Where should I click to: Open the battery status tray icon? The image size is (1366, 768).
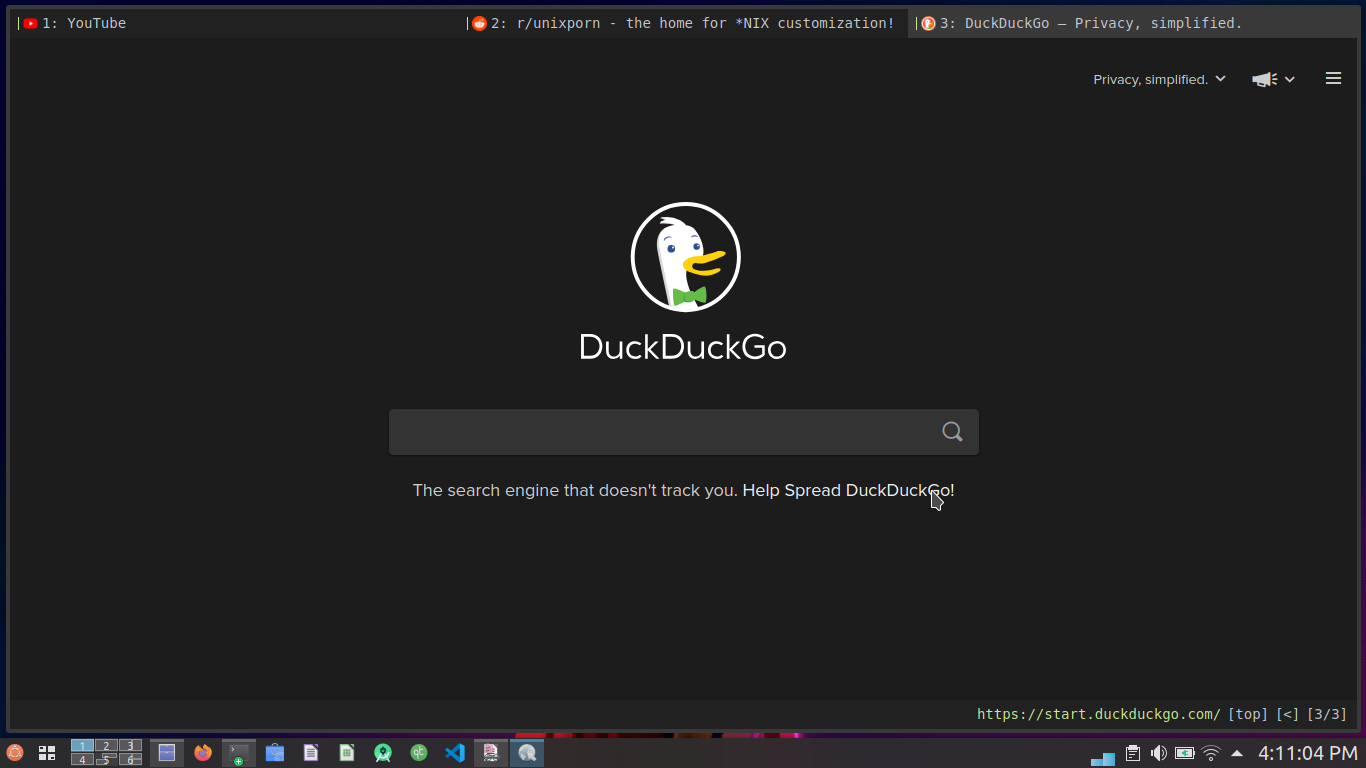tap(1184, 753)
